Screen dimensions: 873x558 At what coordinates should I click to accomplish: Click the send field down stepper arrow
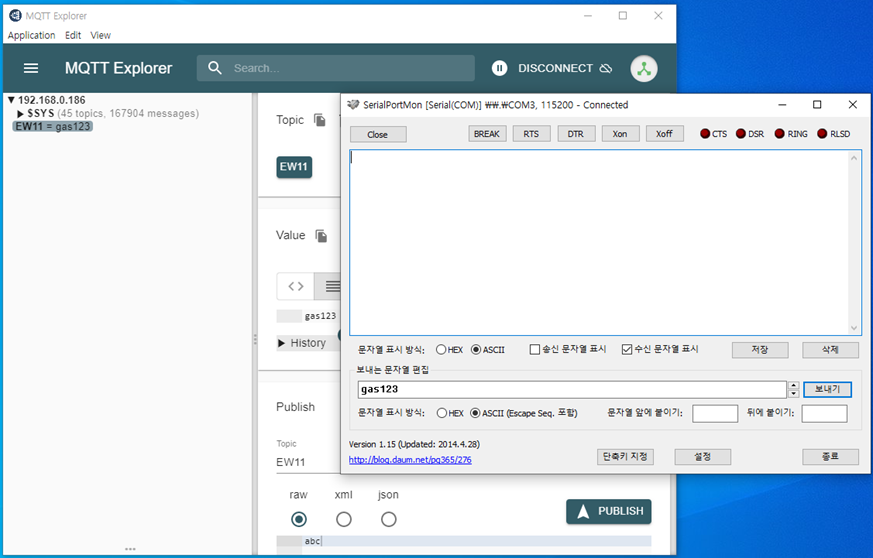pos(793,394)
